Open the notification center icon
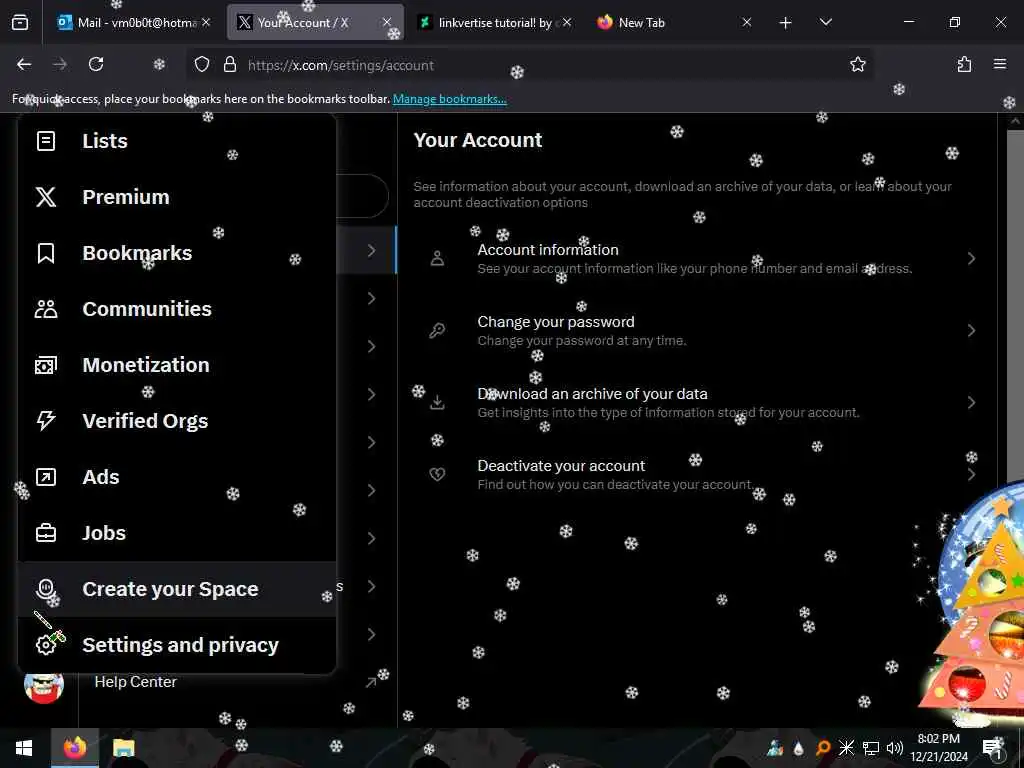The width and height of the screenshot is (1024, 768). click(993, 748)
